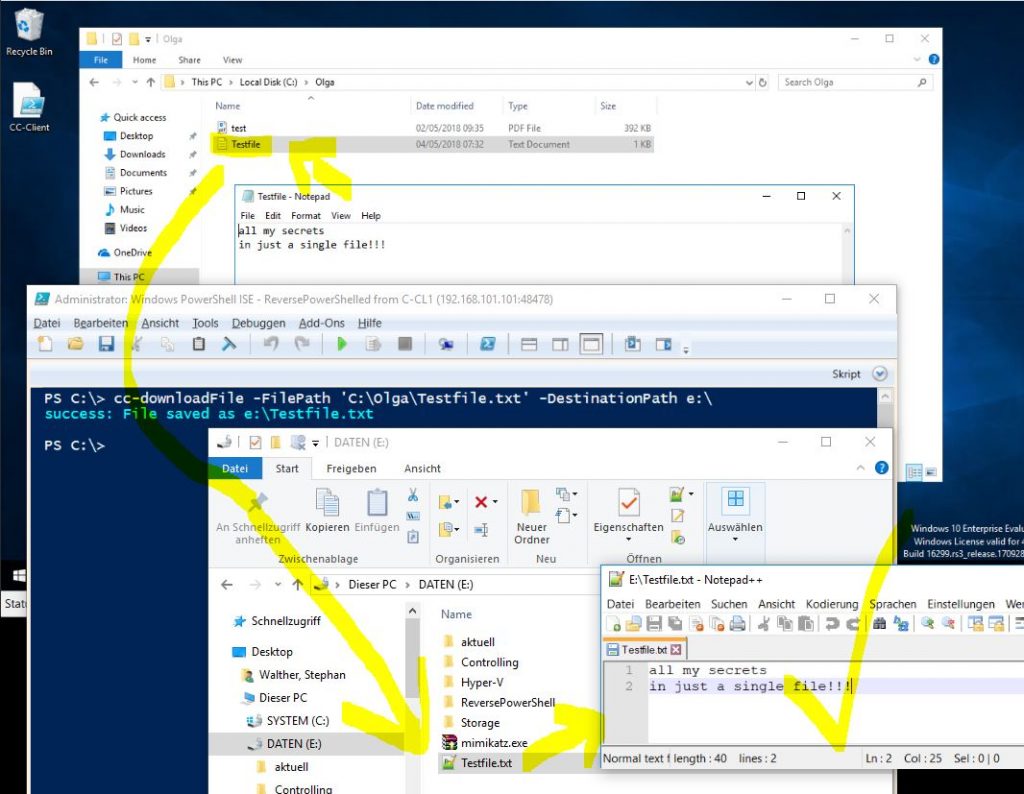The height and width of the screenshot is (794, 1024).
Task: Click Datei tab in DATEN explorer
Action: click(x=234, y=468)
